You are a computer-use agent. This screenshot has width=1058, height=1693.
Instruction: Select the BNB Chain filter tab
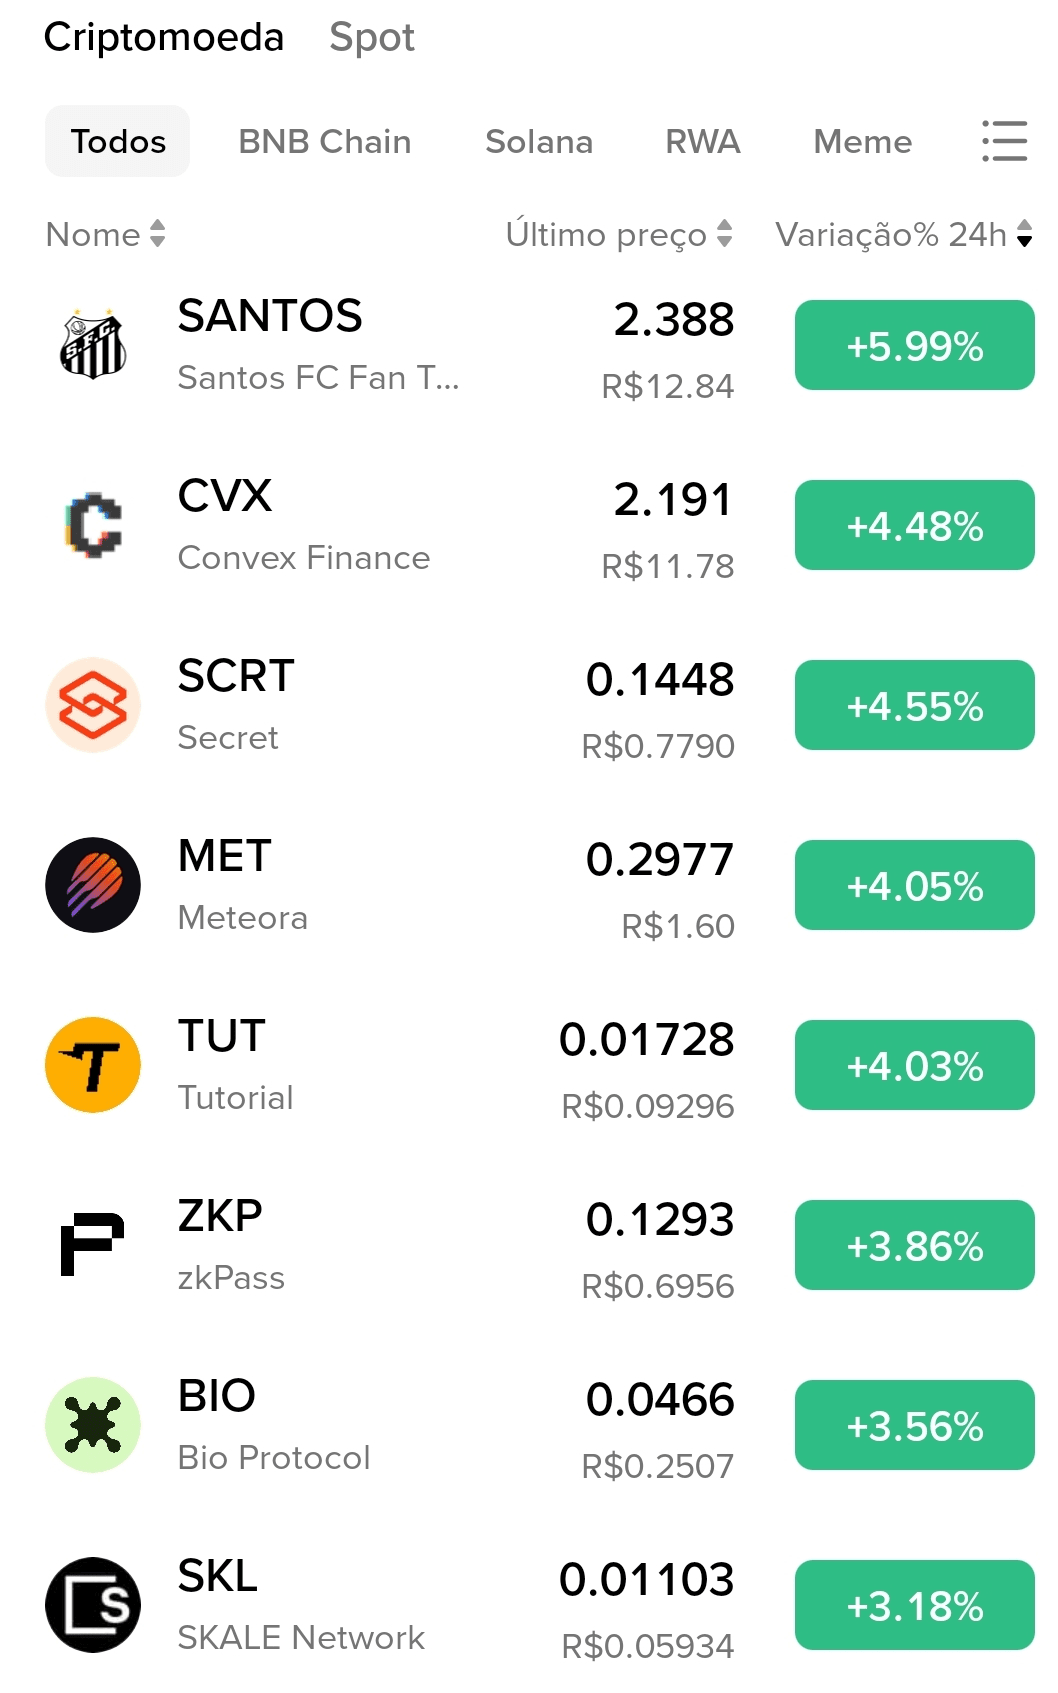(x=324, y=141)
